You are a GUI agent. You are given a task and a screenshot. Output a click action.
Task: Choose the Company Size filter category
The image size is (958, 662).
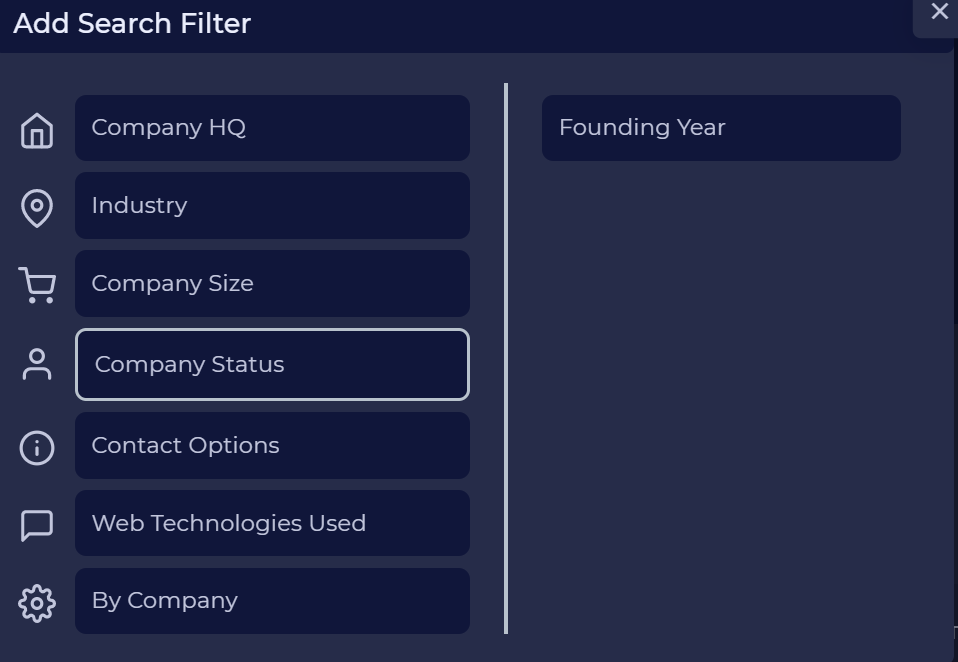(272, 283)
